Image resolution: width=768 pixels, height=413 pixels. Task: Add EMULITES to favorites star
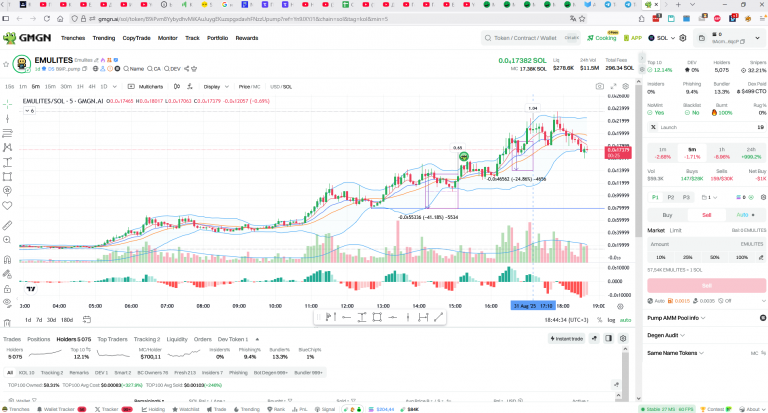coord(6,64)
